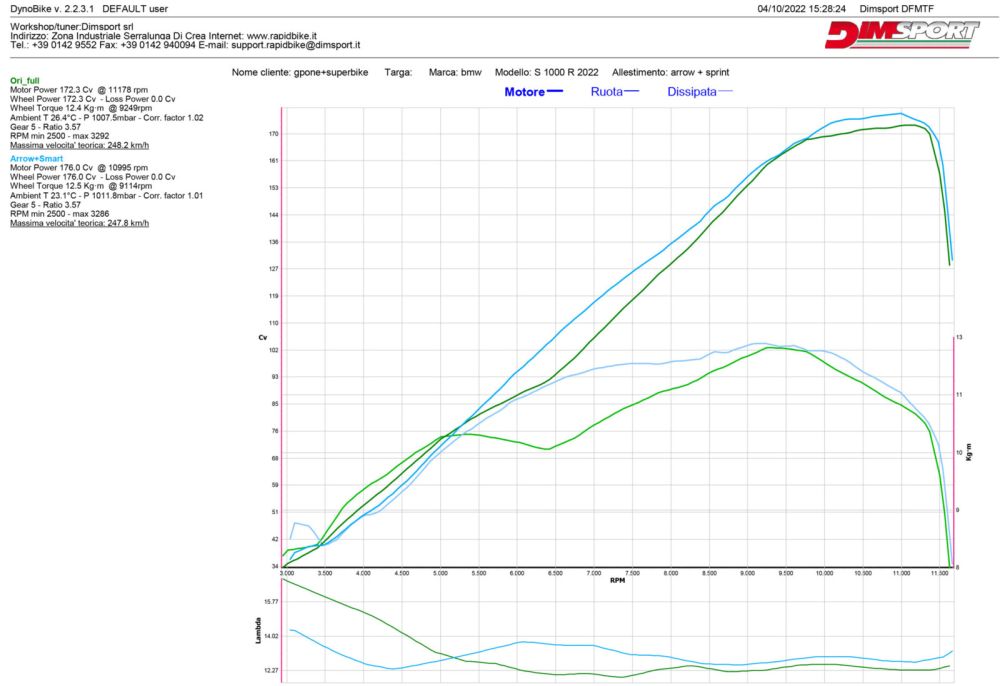Click Arrow+Smart Massima velocita' teorica 247.8 km/h
1000x686 pixels.
point(79,224)
